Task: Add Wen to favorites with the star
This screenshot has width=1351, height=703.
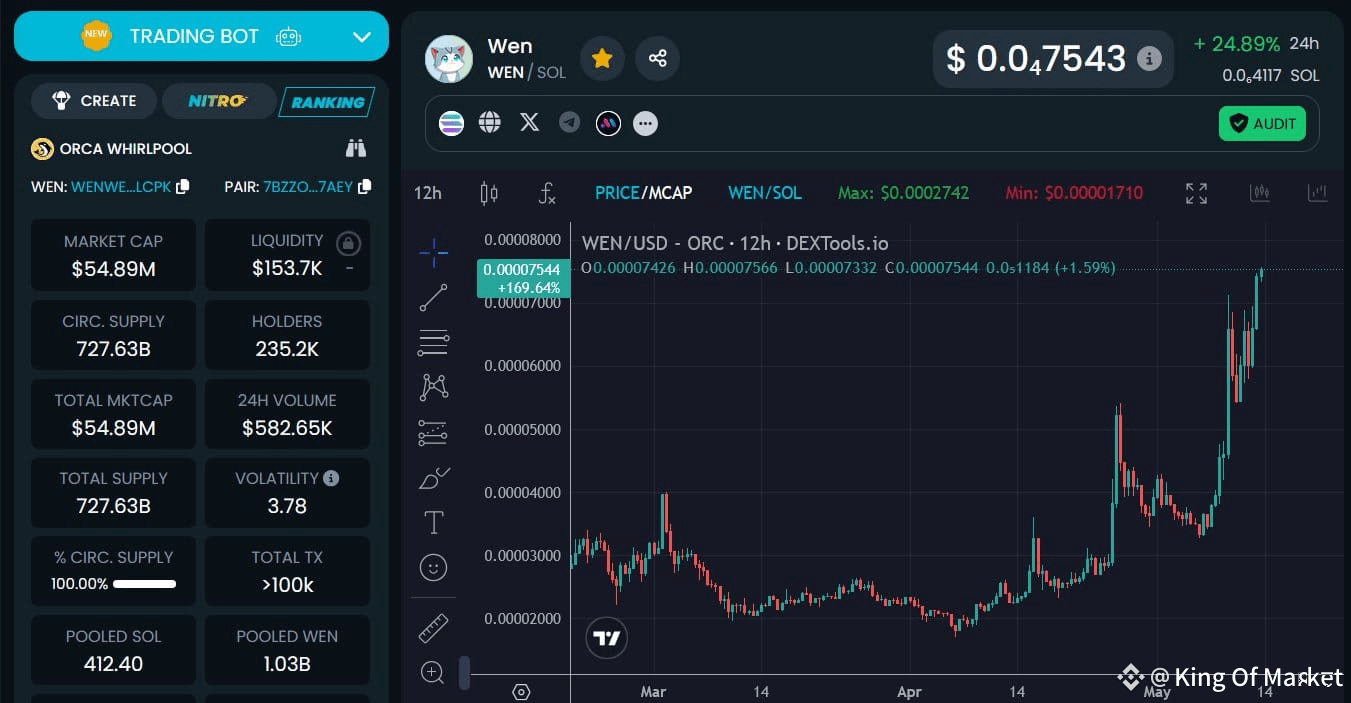Action: [602, 59]
